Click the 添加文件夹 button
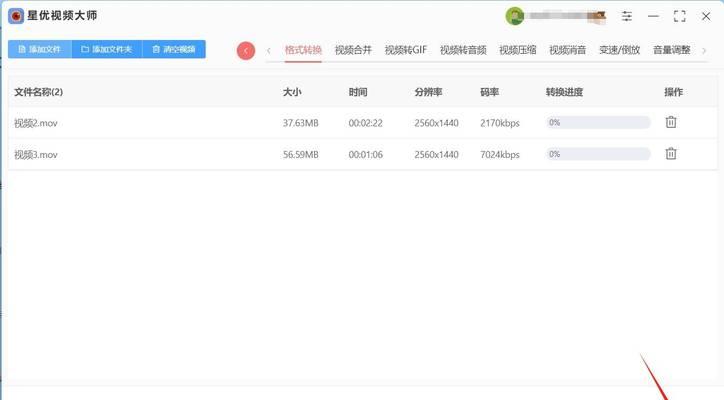This screenshot has height=400, width=724. coord(107,49)
